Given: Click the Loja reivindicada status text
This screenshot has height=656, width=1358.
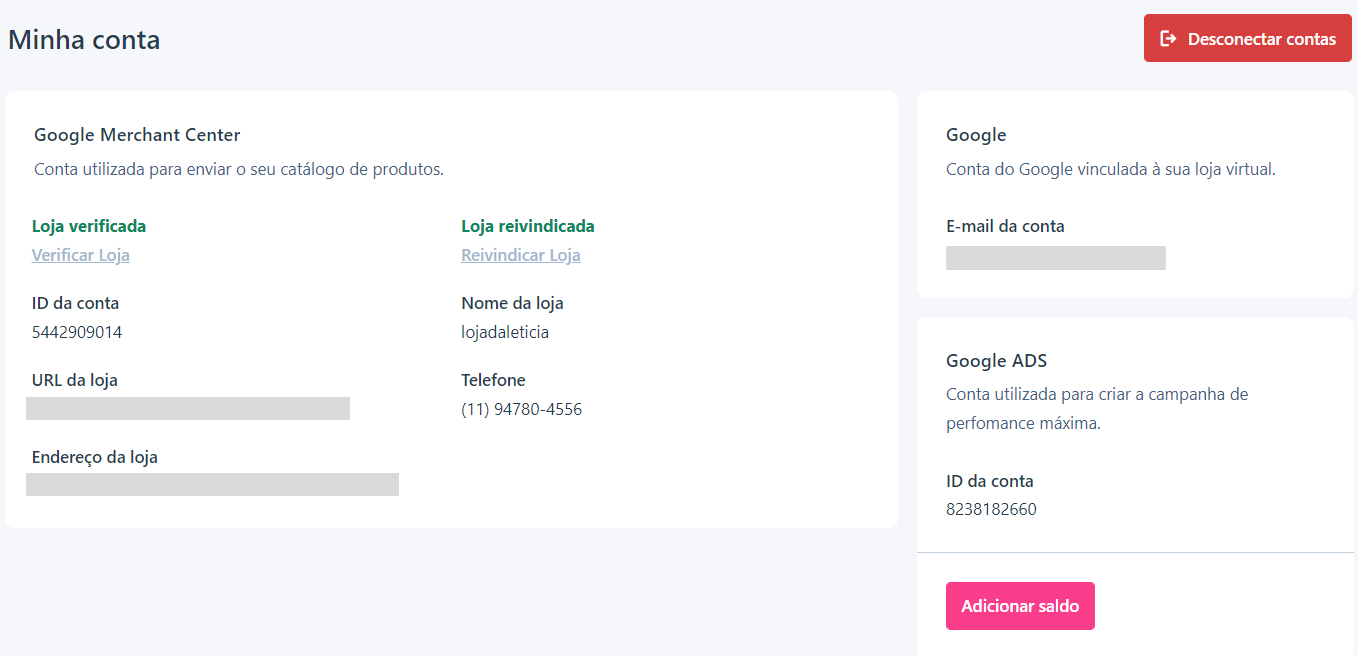Looking at the screenshot, I should coord(528,226).
